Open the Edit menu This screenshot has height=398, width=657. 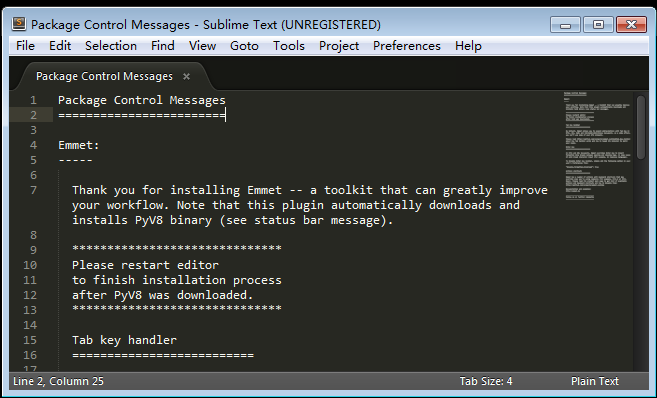pyautogui.click(x=60, y=46)
